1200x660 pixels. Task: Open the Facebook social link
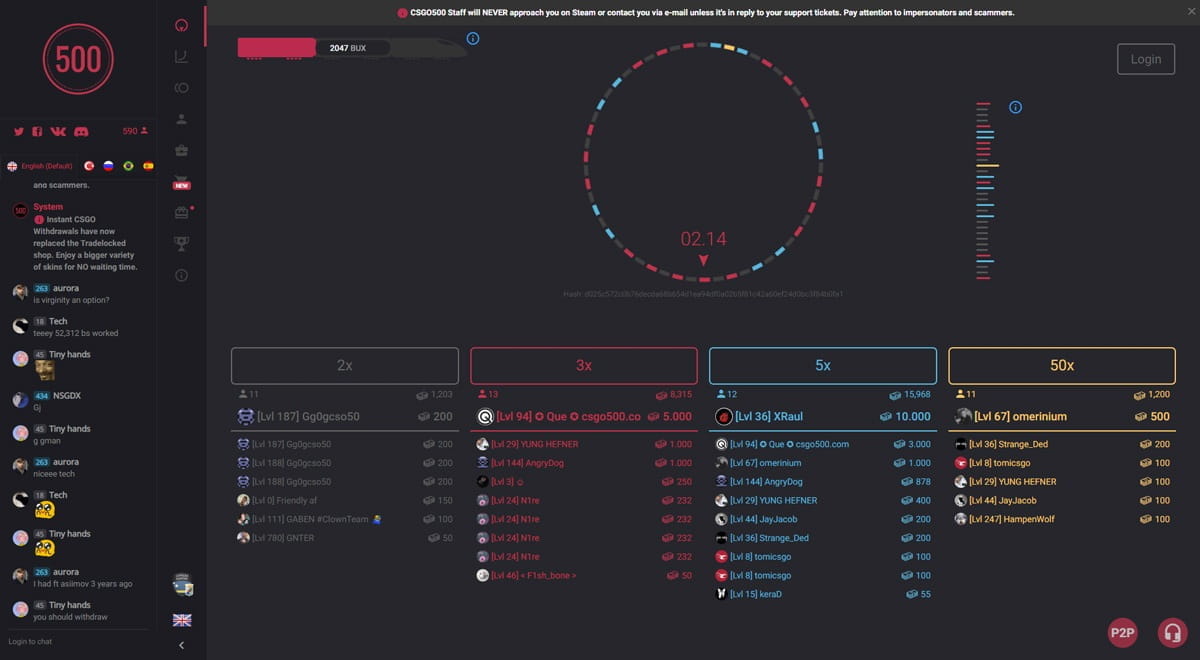pos(37,131)
